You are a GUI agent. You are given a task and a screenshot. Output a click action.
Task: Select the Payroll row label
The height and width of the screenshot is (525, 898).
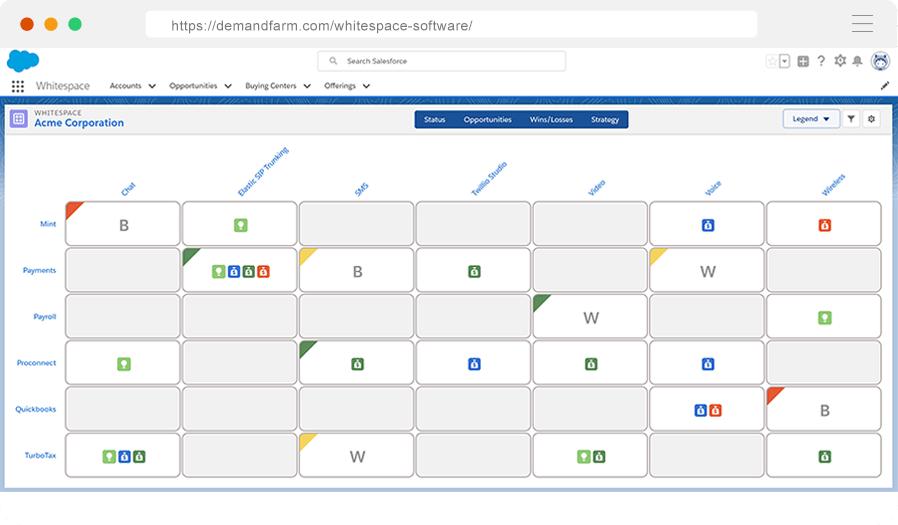click(45, 317)
